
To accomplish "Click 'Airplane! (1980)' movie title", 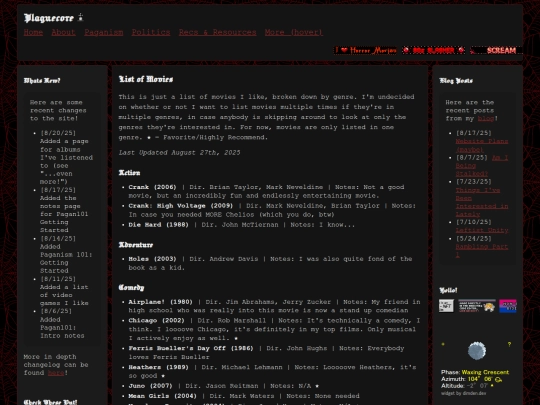I will 160,302.
